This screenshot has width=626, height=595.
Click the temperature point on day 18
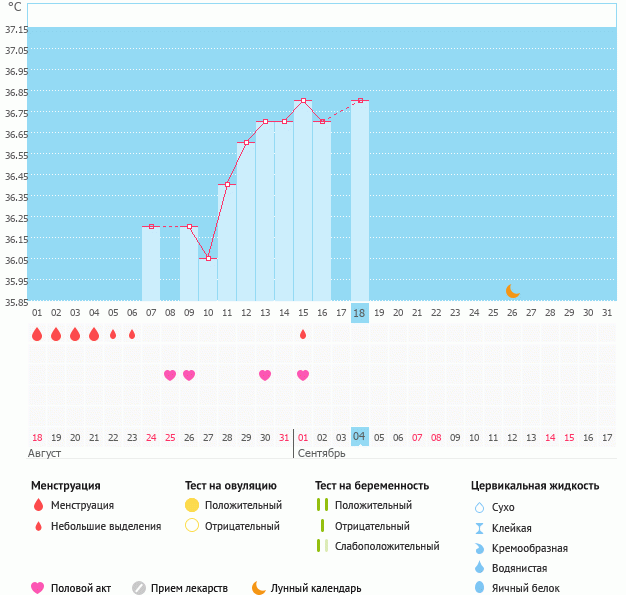(360, 101)
